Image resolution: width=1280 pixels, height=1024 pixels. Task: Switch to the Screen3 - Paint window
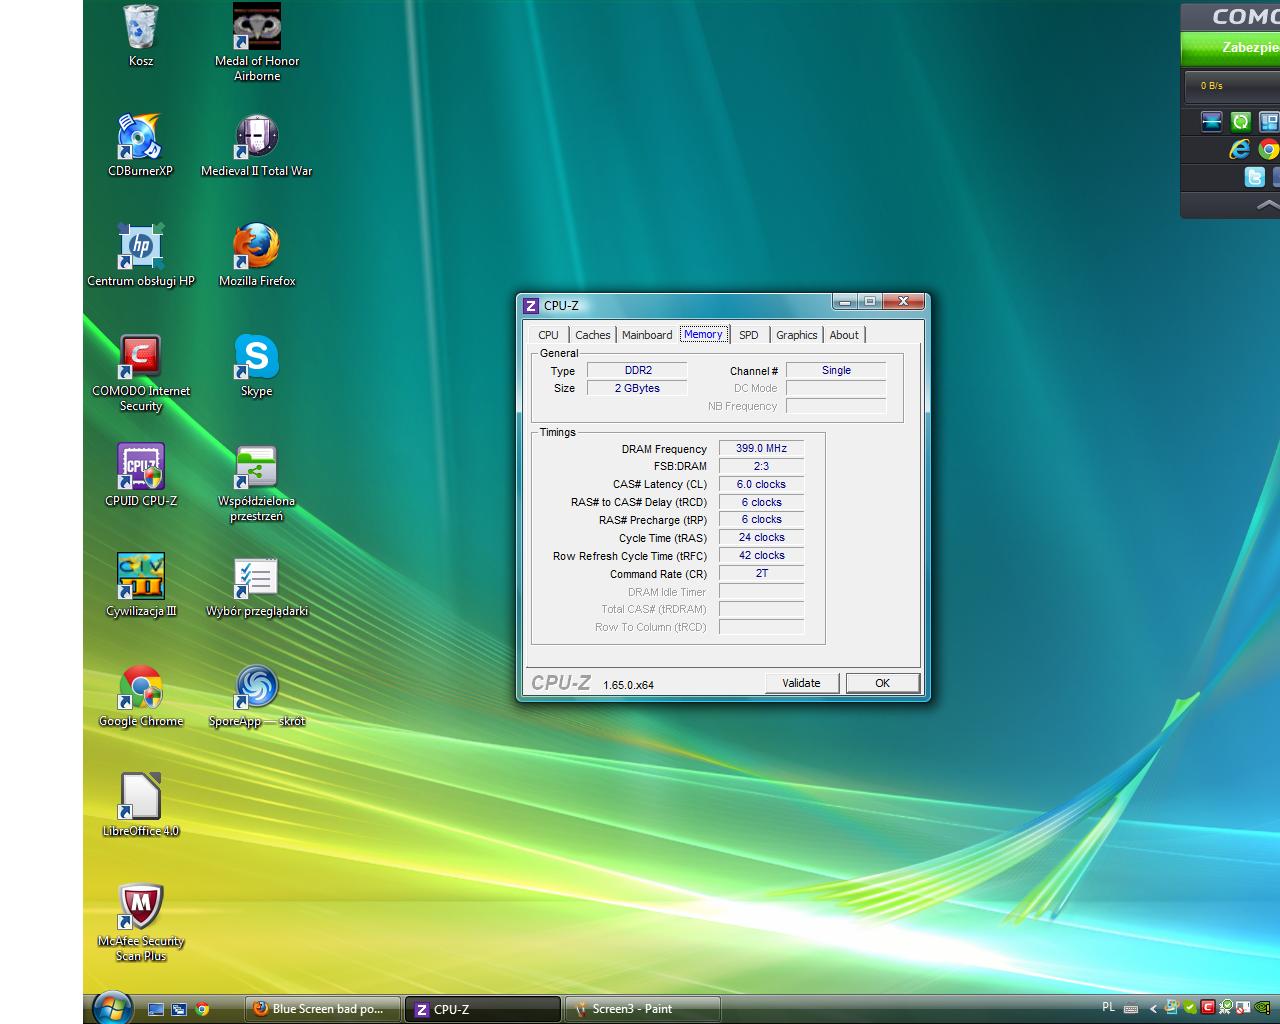pos(641,1009)
